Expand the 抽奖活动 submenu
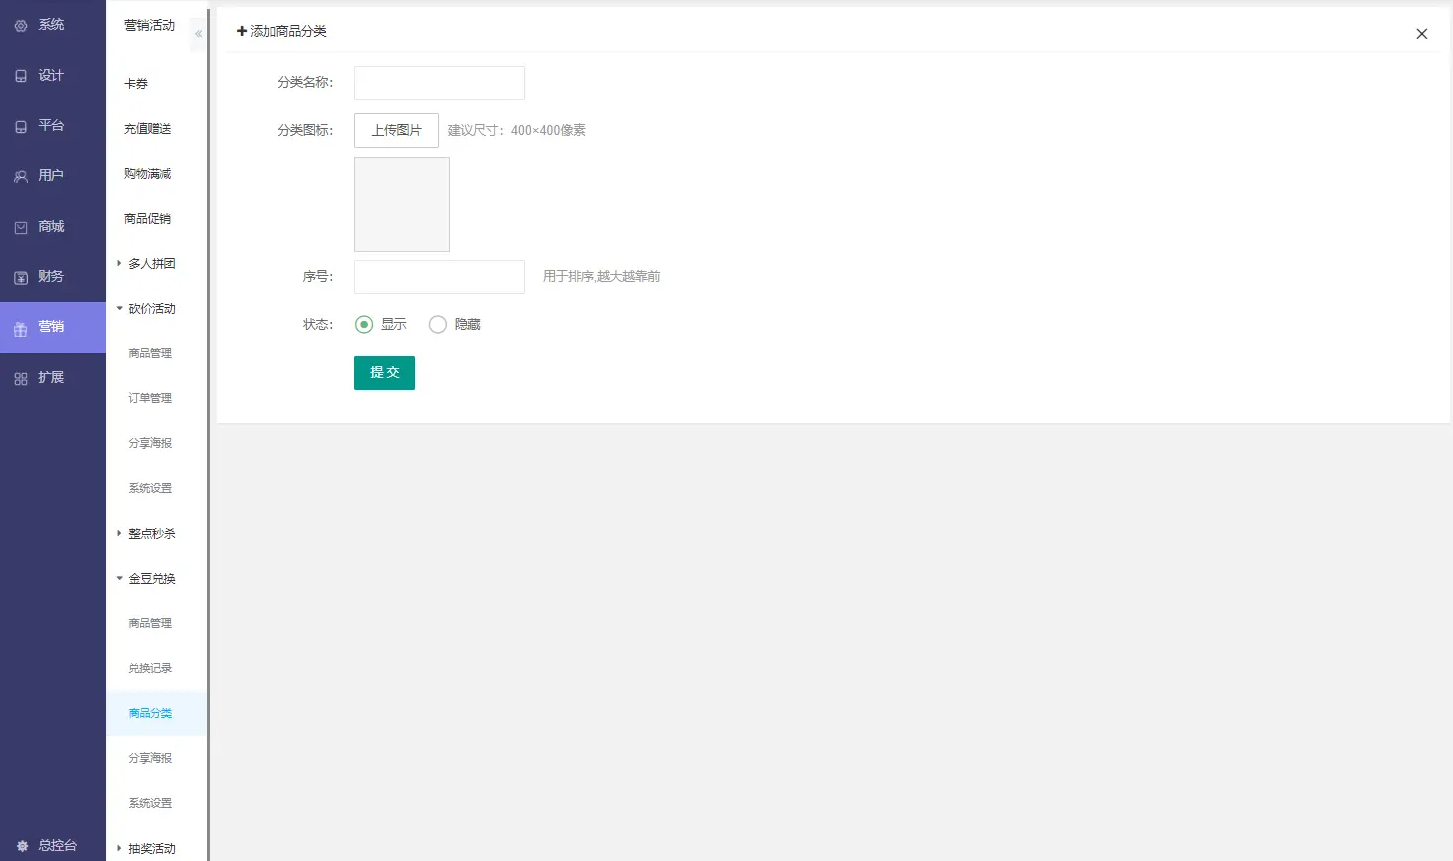The height and width of the screenshot is (861, 1453). pos(119,848)
